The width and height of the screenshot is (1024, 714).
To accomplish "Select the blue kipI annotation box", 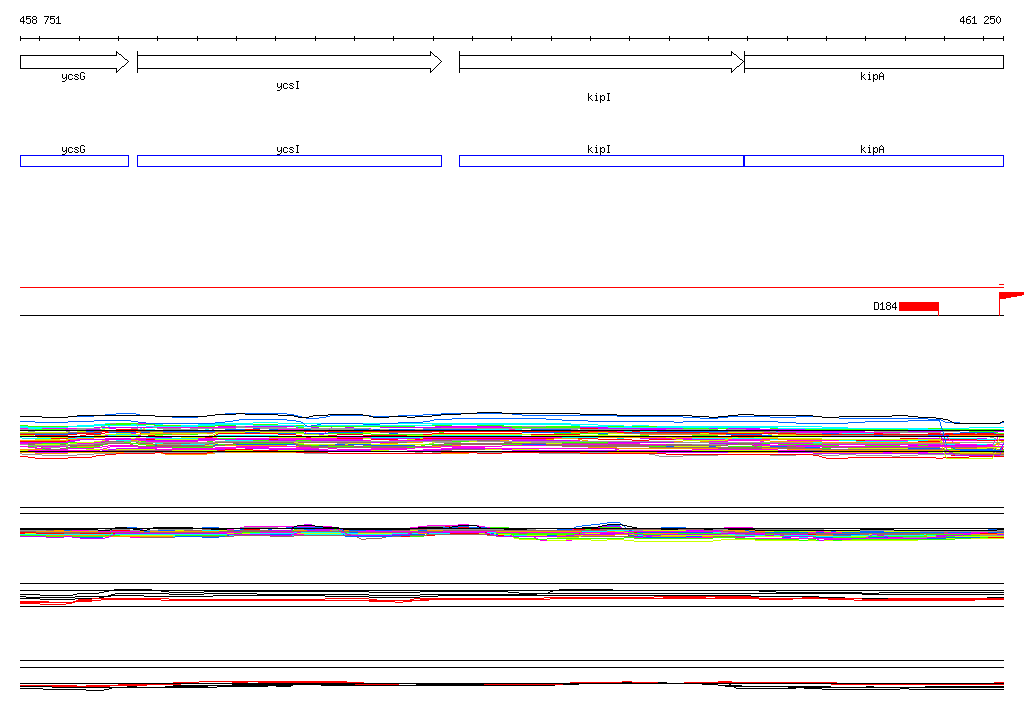I will point(600,161).
